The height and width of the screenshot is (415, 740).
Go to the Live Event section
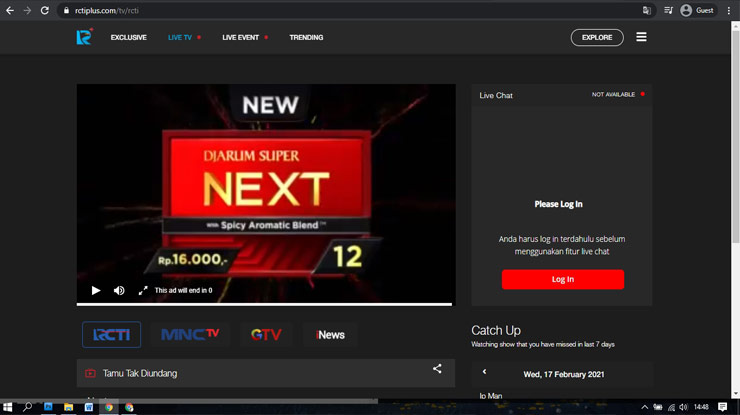tap(241, 37)
